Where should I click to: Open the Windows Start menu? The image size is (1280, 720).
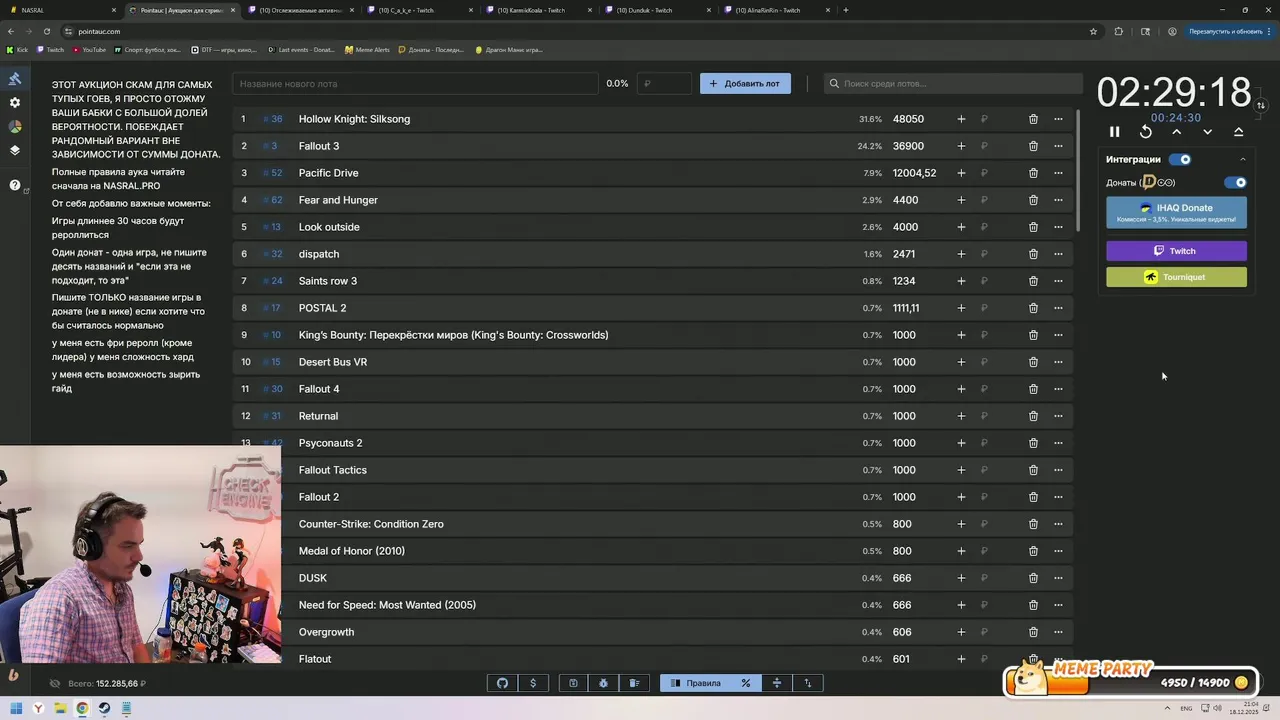[16, 708]
